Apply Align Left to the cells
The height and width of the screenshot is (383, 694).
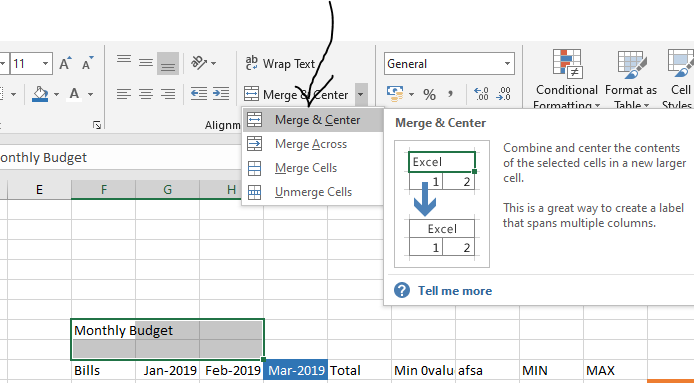pos(124,94)
